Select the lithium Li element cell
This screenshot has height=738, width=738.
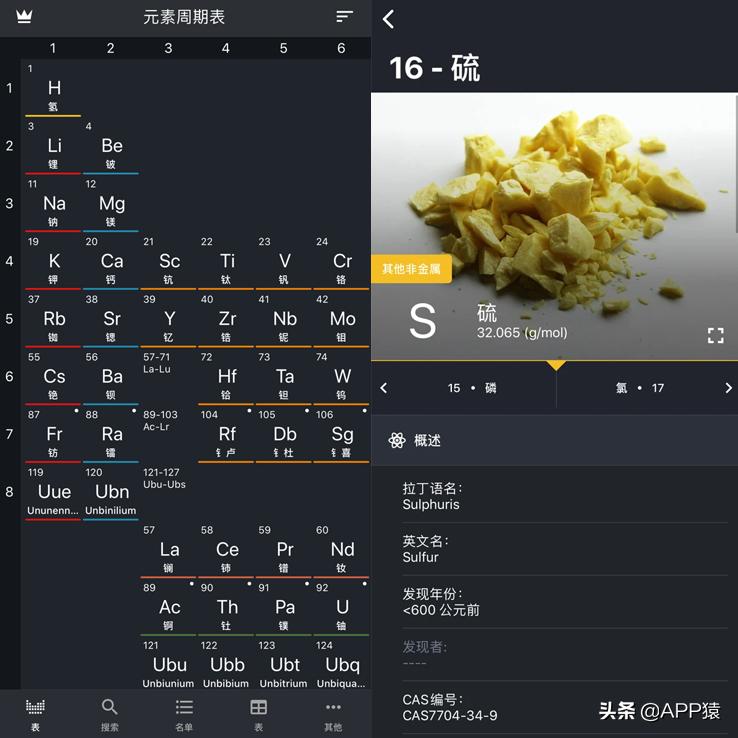[53, 146]
